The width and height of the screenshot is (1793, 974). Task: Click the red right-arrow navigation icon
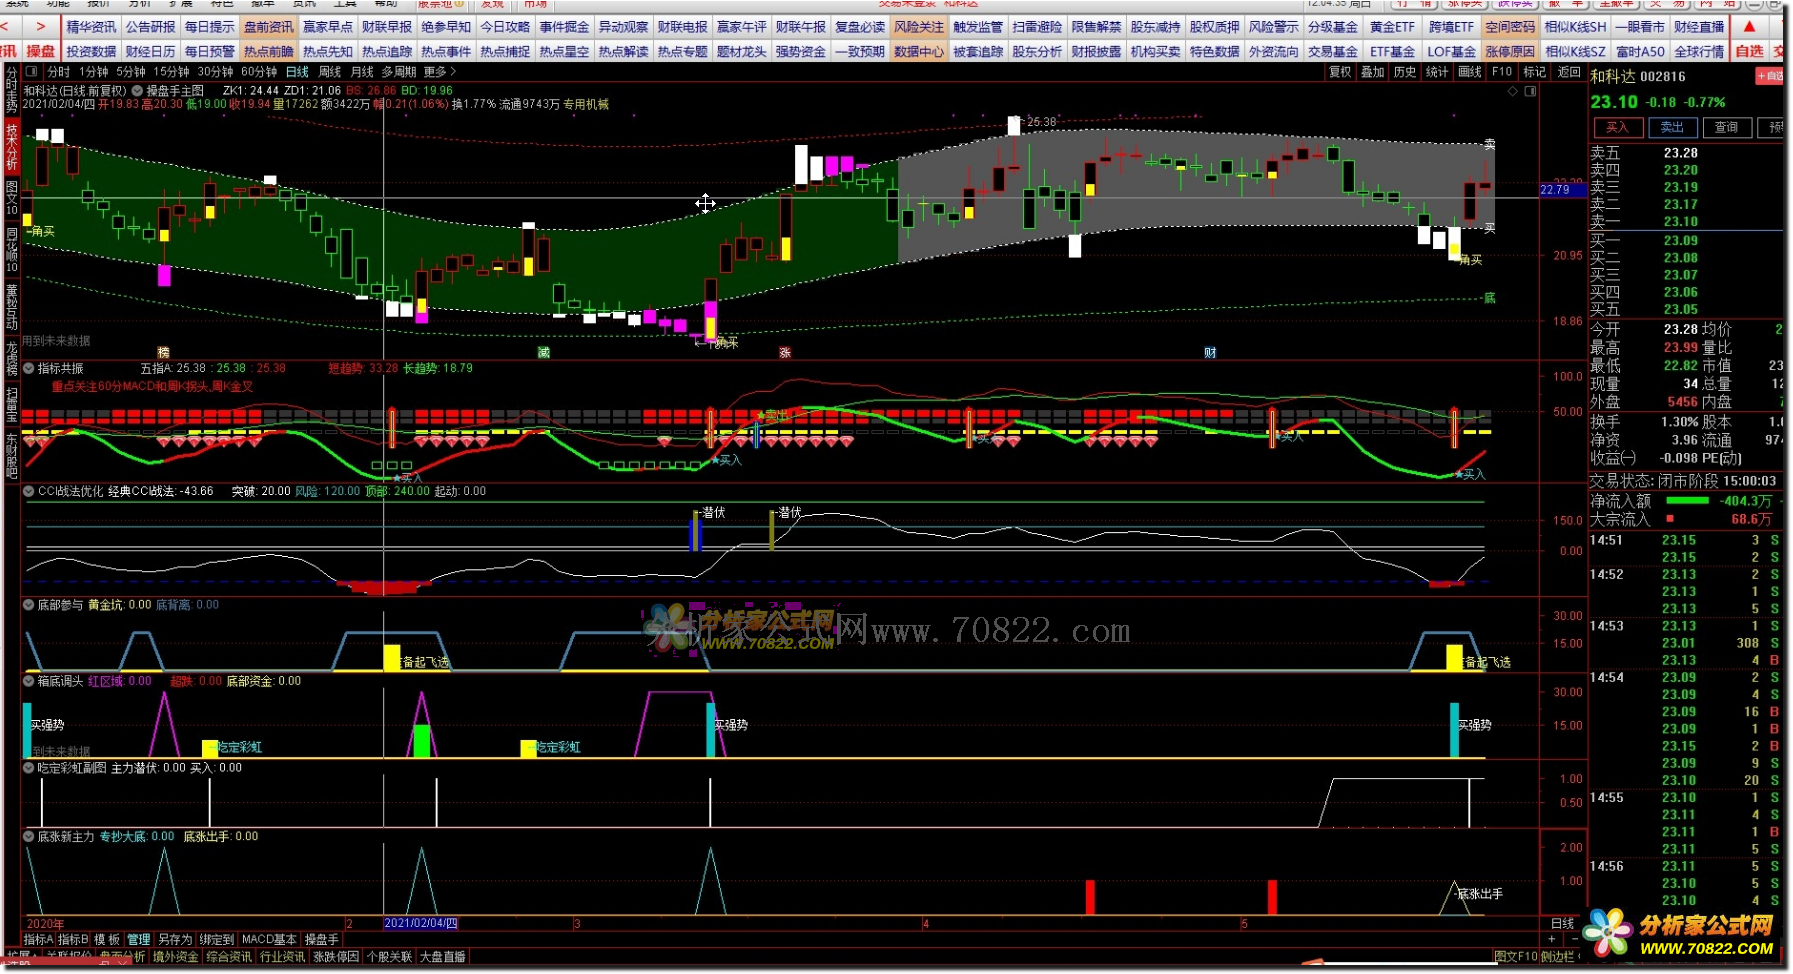[40, 27]
